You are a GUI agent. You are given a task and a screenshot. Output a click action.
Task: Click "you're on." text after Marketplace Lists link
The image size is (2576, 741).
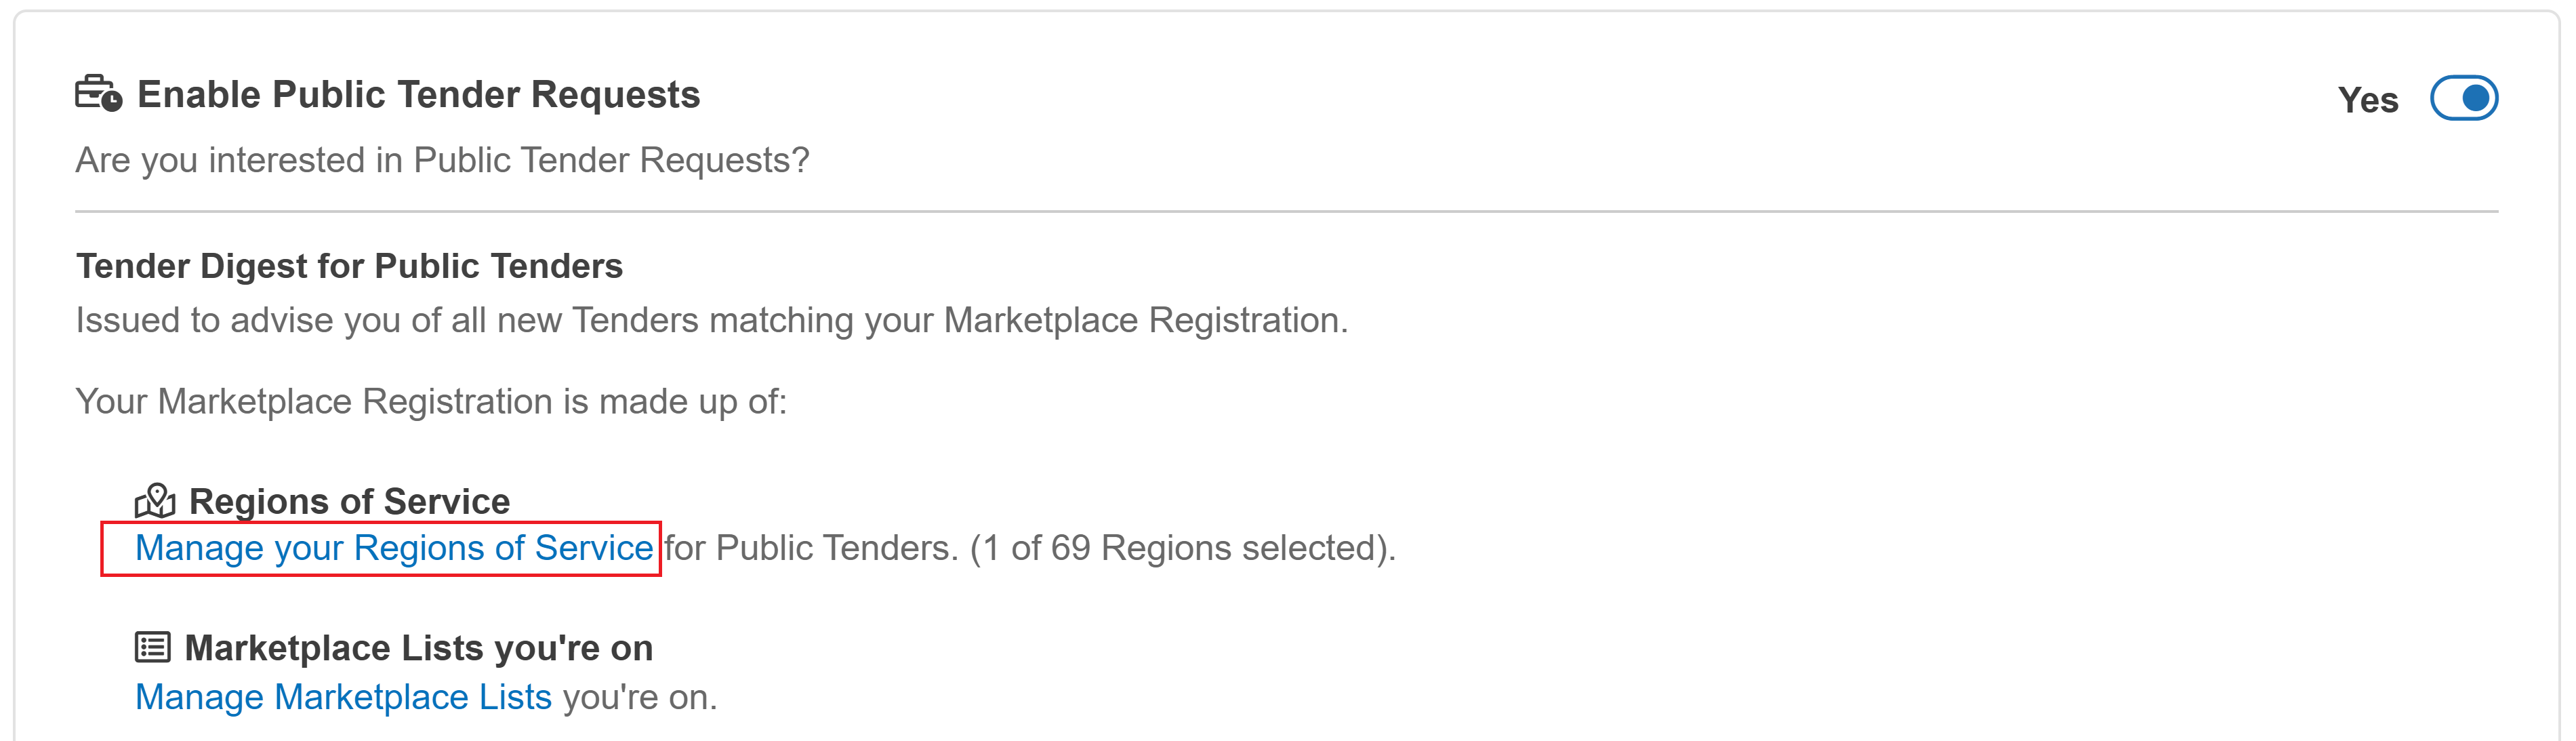(640, 697)
